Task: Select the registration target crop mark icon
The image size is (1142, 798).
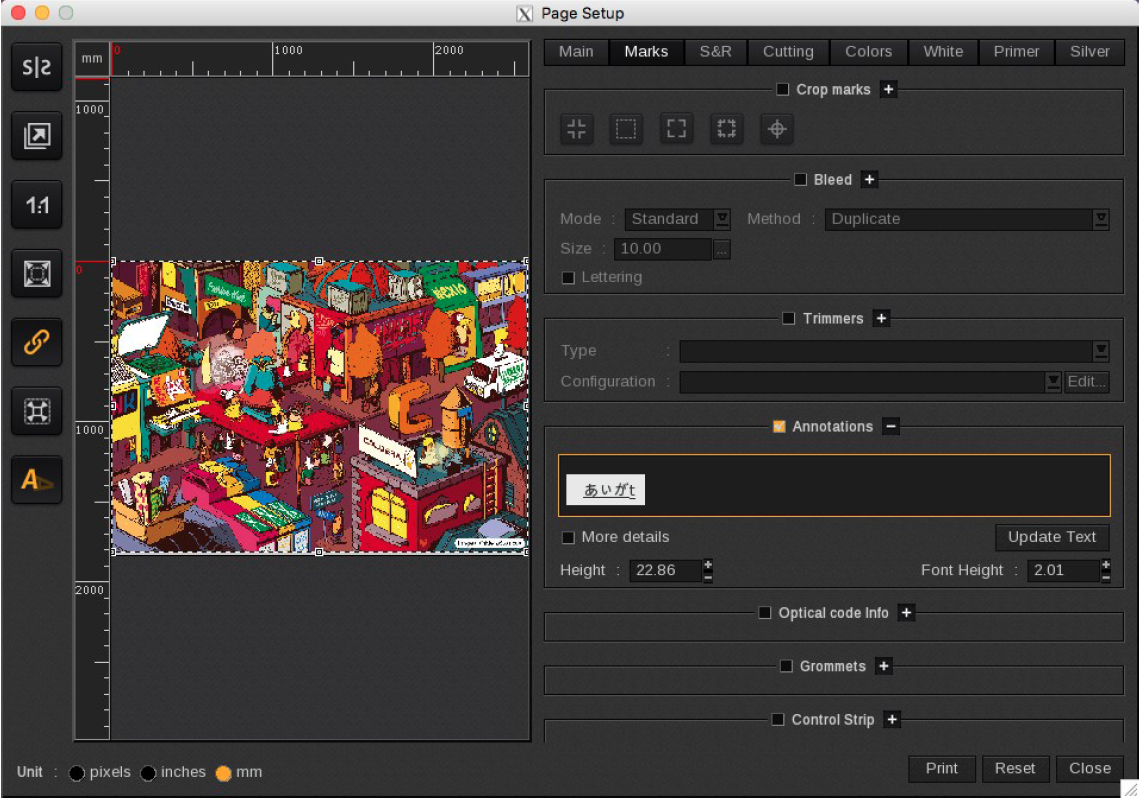Action: click(x=777, y=129)
